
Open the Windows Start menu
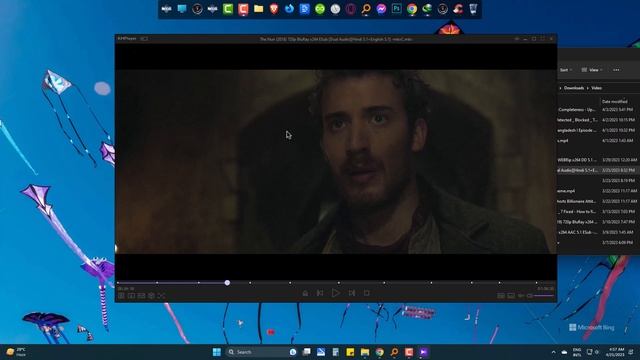pos(217,352)
